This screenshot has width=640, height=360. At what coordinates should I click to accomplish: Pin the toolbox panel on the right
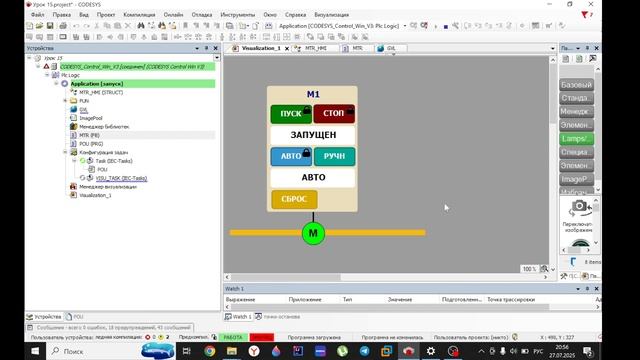587,48
